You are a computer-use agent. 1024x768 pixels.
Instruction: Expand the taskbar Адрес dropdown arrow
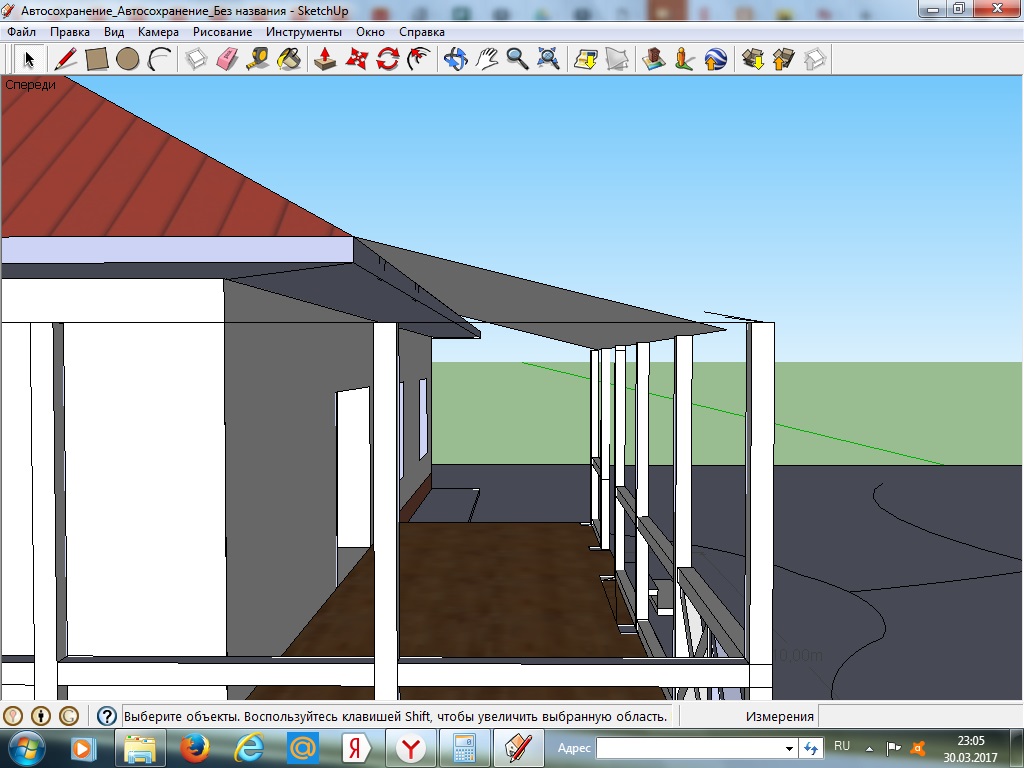tap(789, 748)
